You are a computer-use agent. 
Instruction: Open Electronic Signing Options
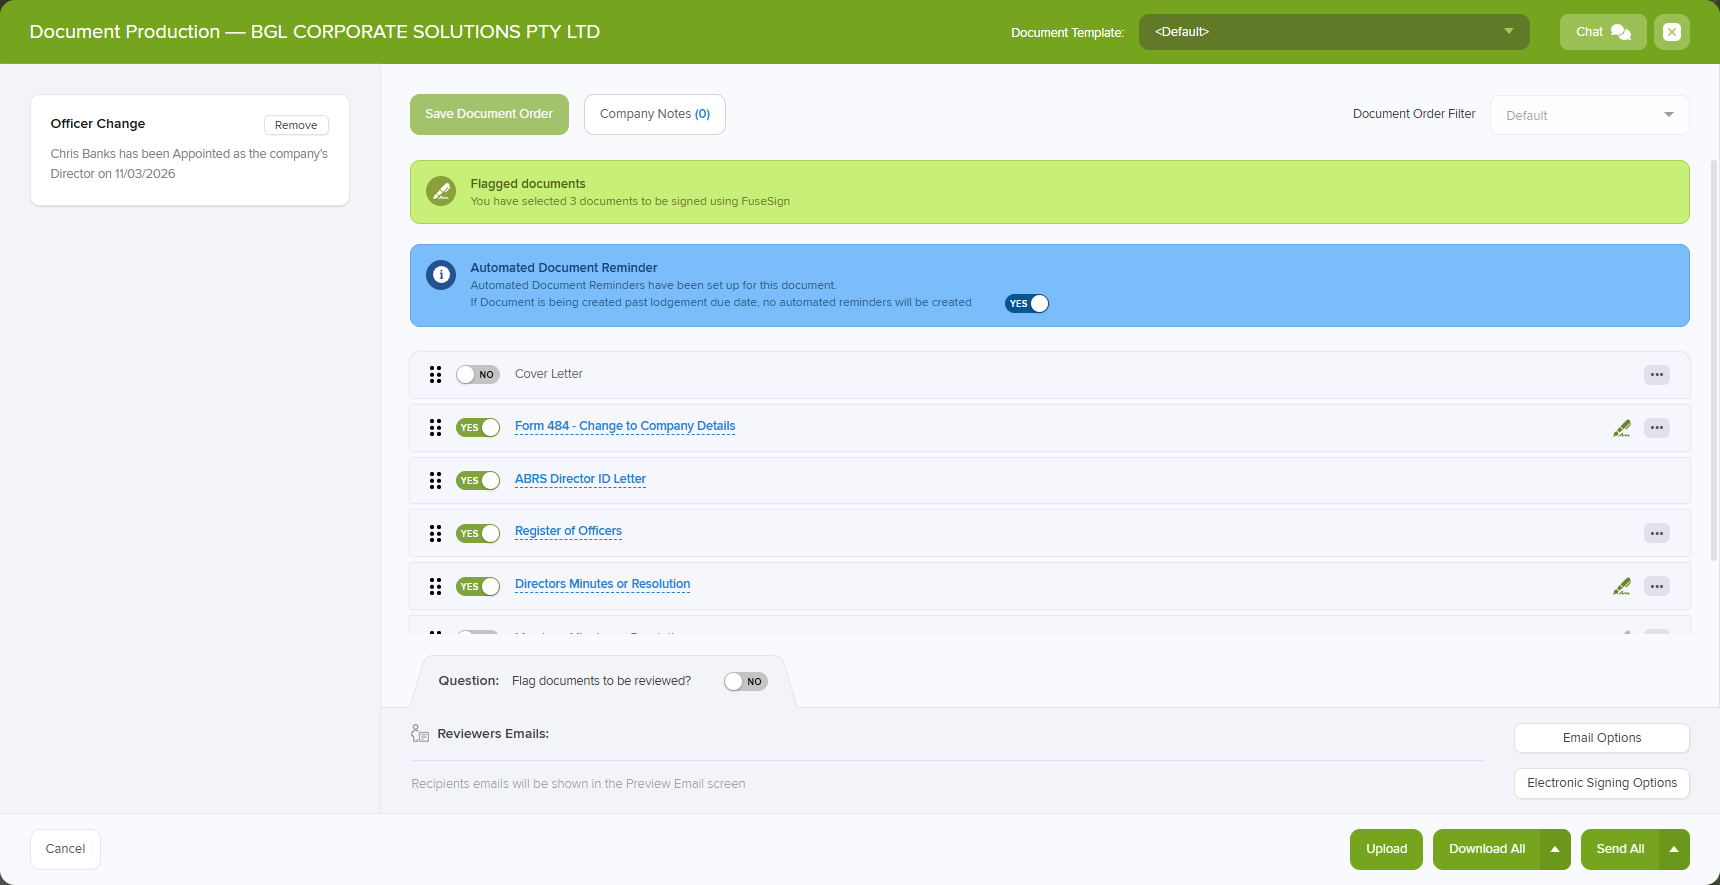click(x=1602, y=783)
